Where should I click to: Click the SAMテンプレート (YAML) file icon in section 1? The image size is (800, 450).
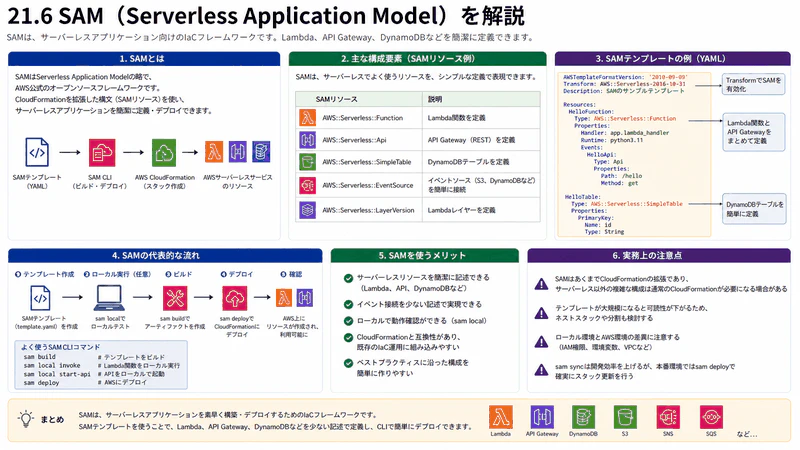tap(37, 152)
